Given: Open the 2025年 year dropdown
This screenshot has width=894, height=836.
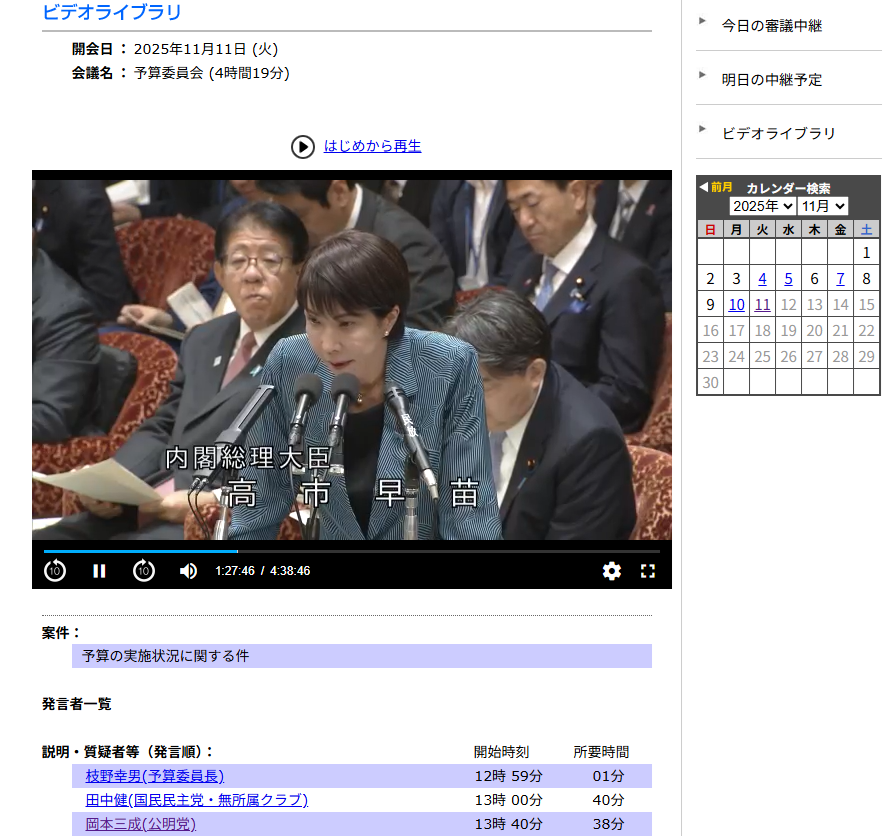Looking at the screenshot, I should click(762, 206).
